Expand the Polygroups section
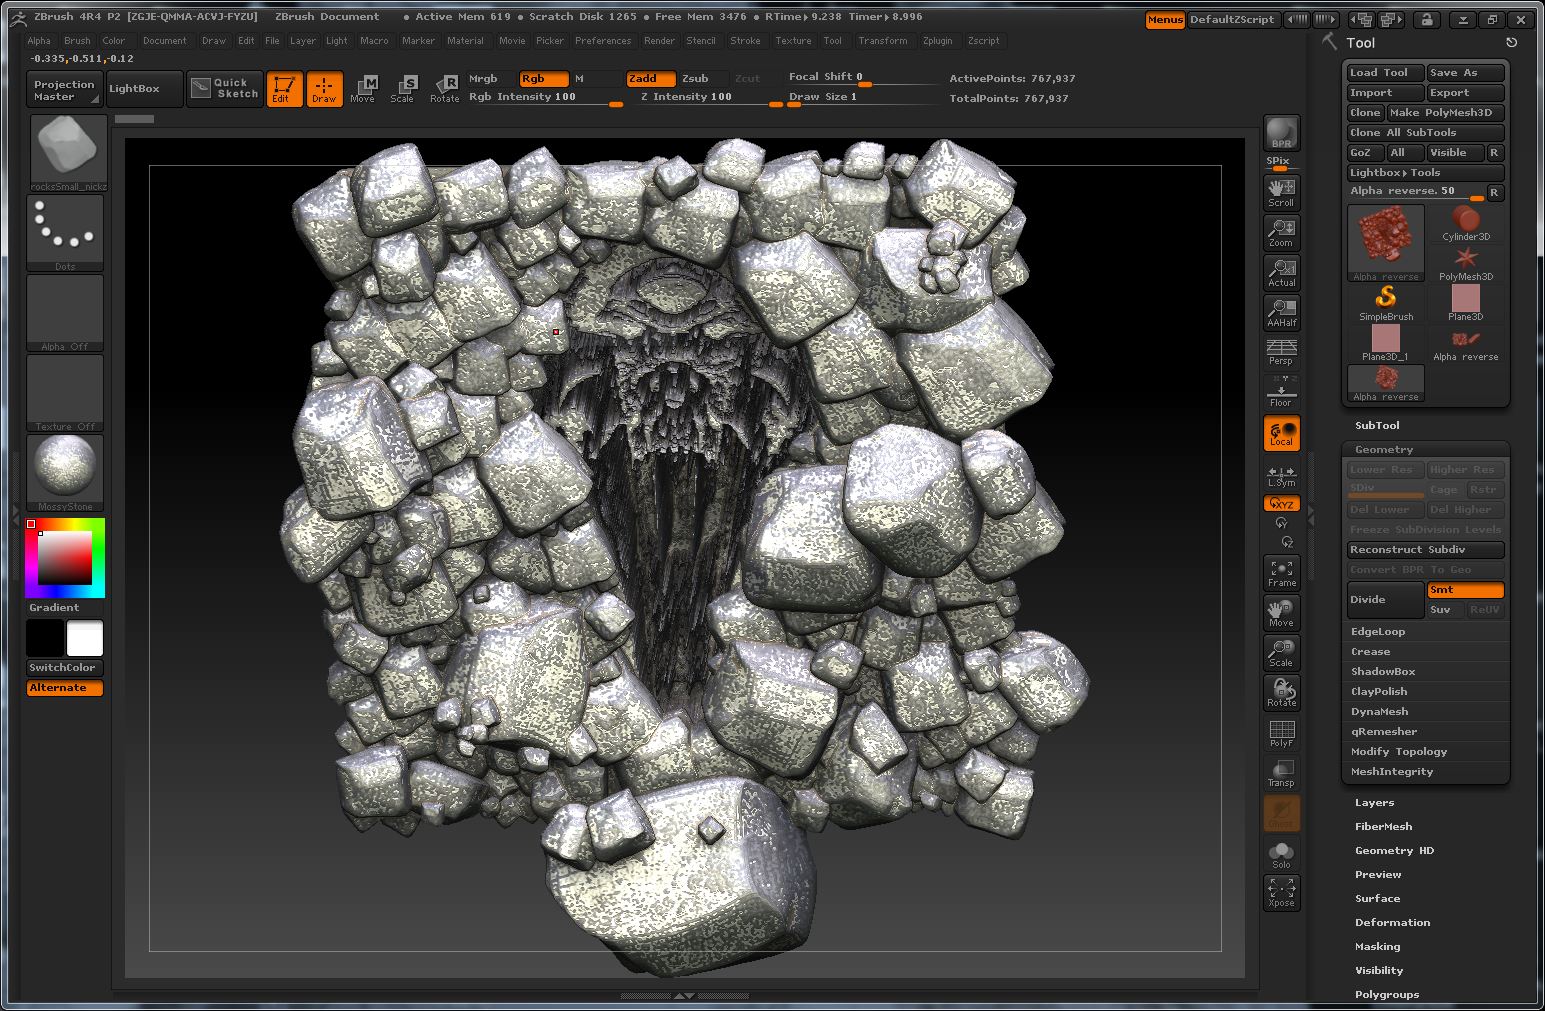This screenshot has height=1011, width=1545. coord(1387,994)
